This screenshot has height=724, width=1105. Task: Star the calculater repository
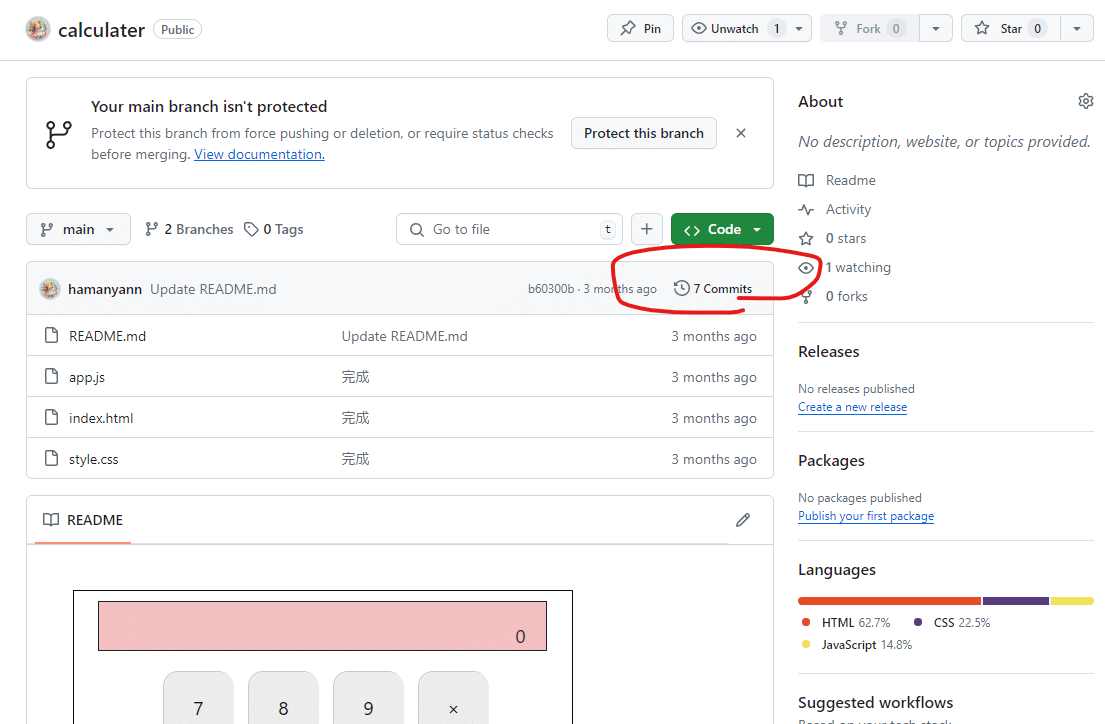pyautogui.click(x=1011, y=29)
